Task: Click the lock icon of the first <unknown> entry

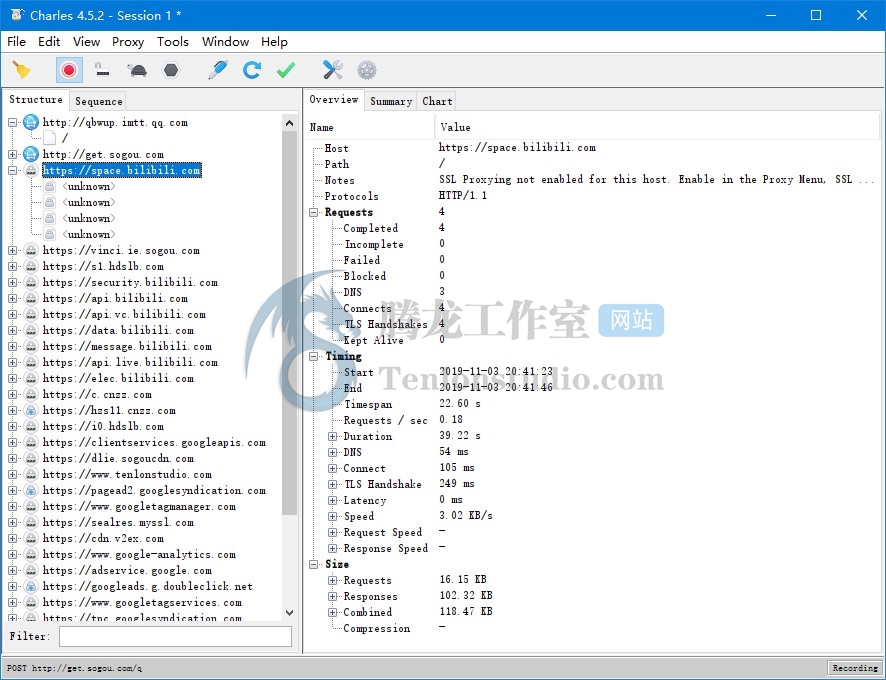Action: tap(50, 186)
